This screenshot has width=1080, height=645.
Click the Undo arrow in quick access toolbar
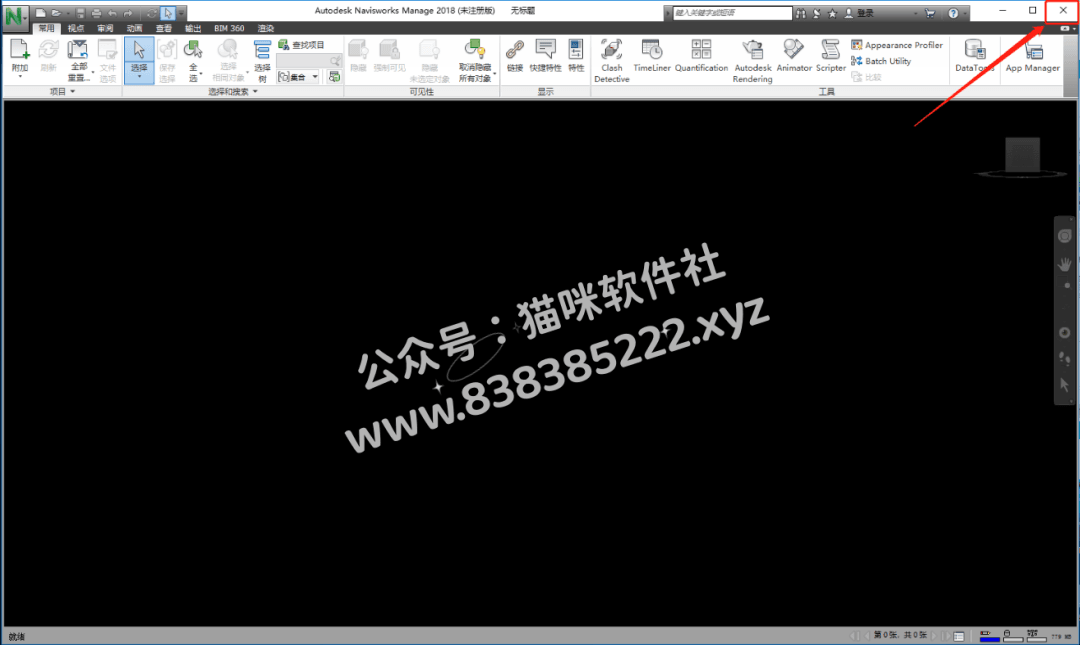(112, 13)
